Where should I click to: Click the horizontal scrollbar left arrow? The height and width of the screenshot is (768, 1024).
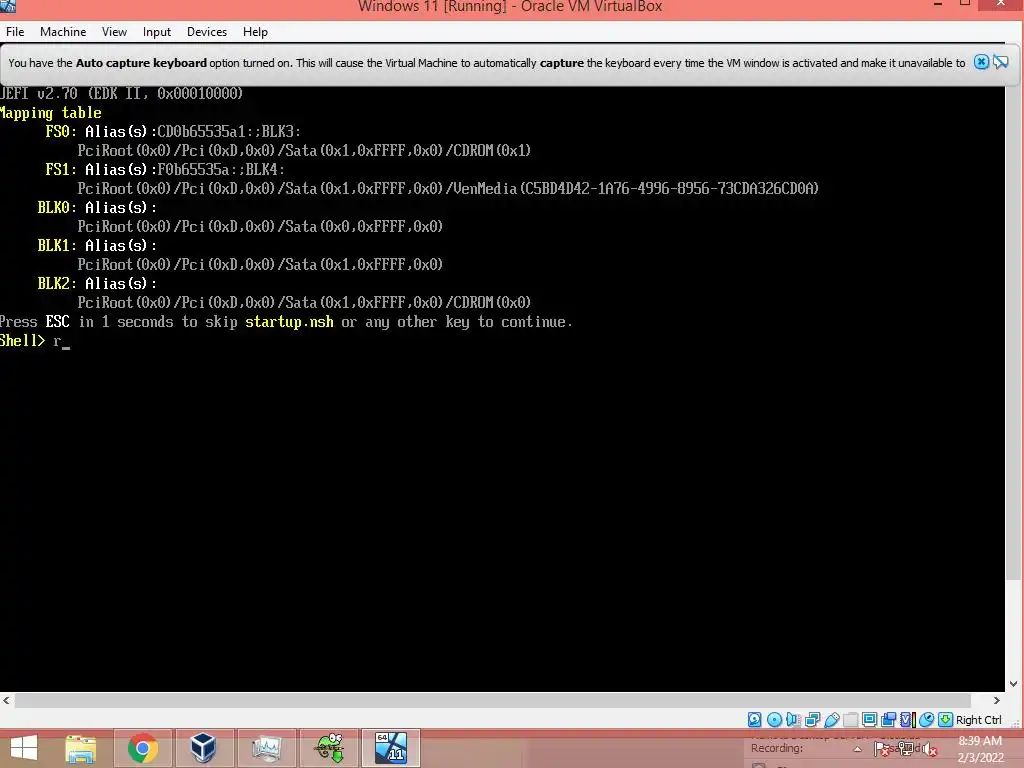6,700
